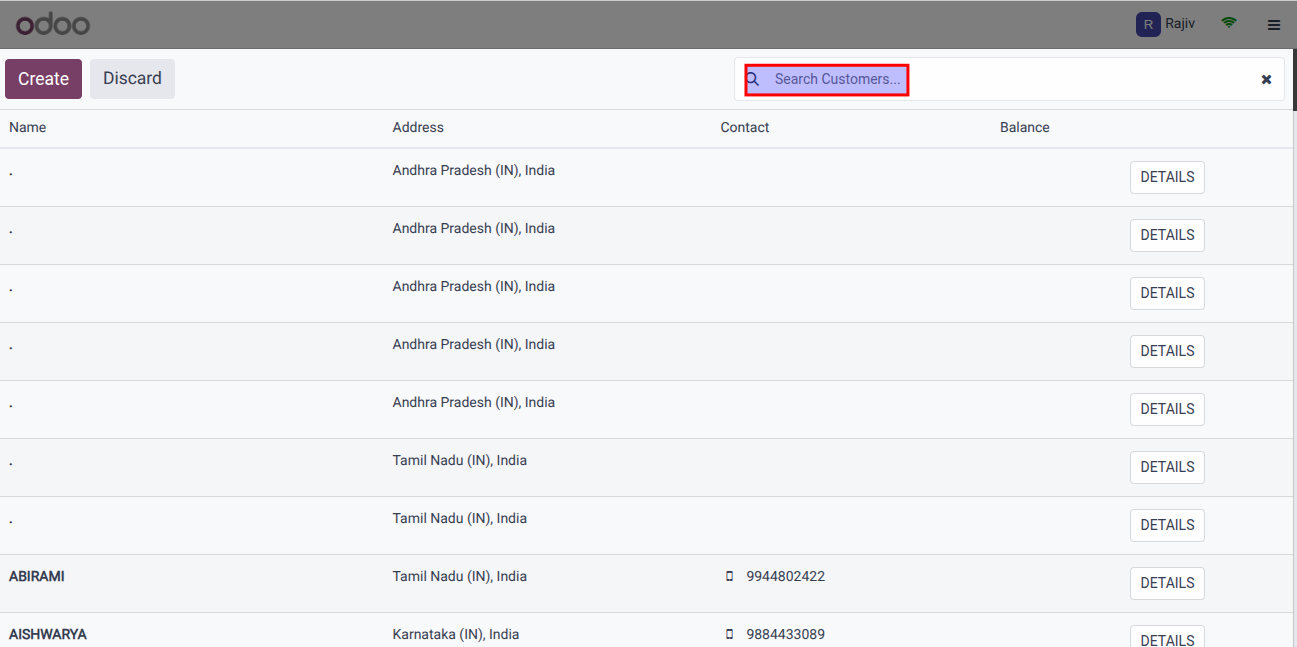Click the Balance column header
1297x647 pixels.
point(1024,128)
